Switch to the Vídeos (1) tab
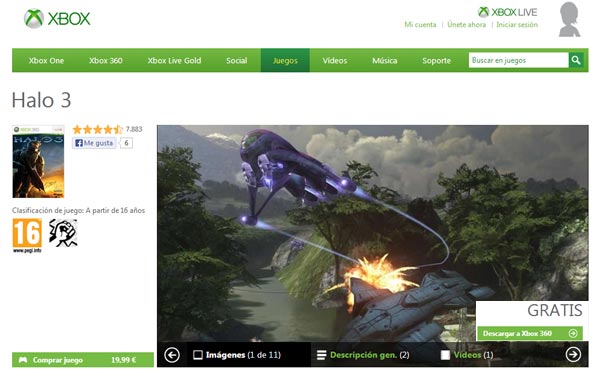 point(467,355)
